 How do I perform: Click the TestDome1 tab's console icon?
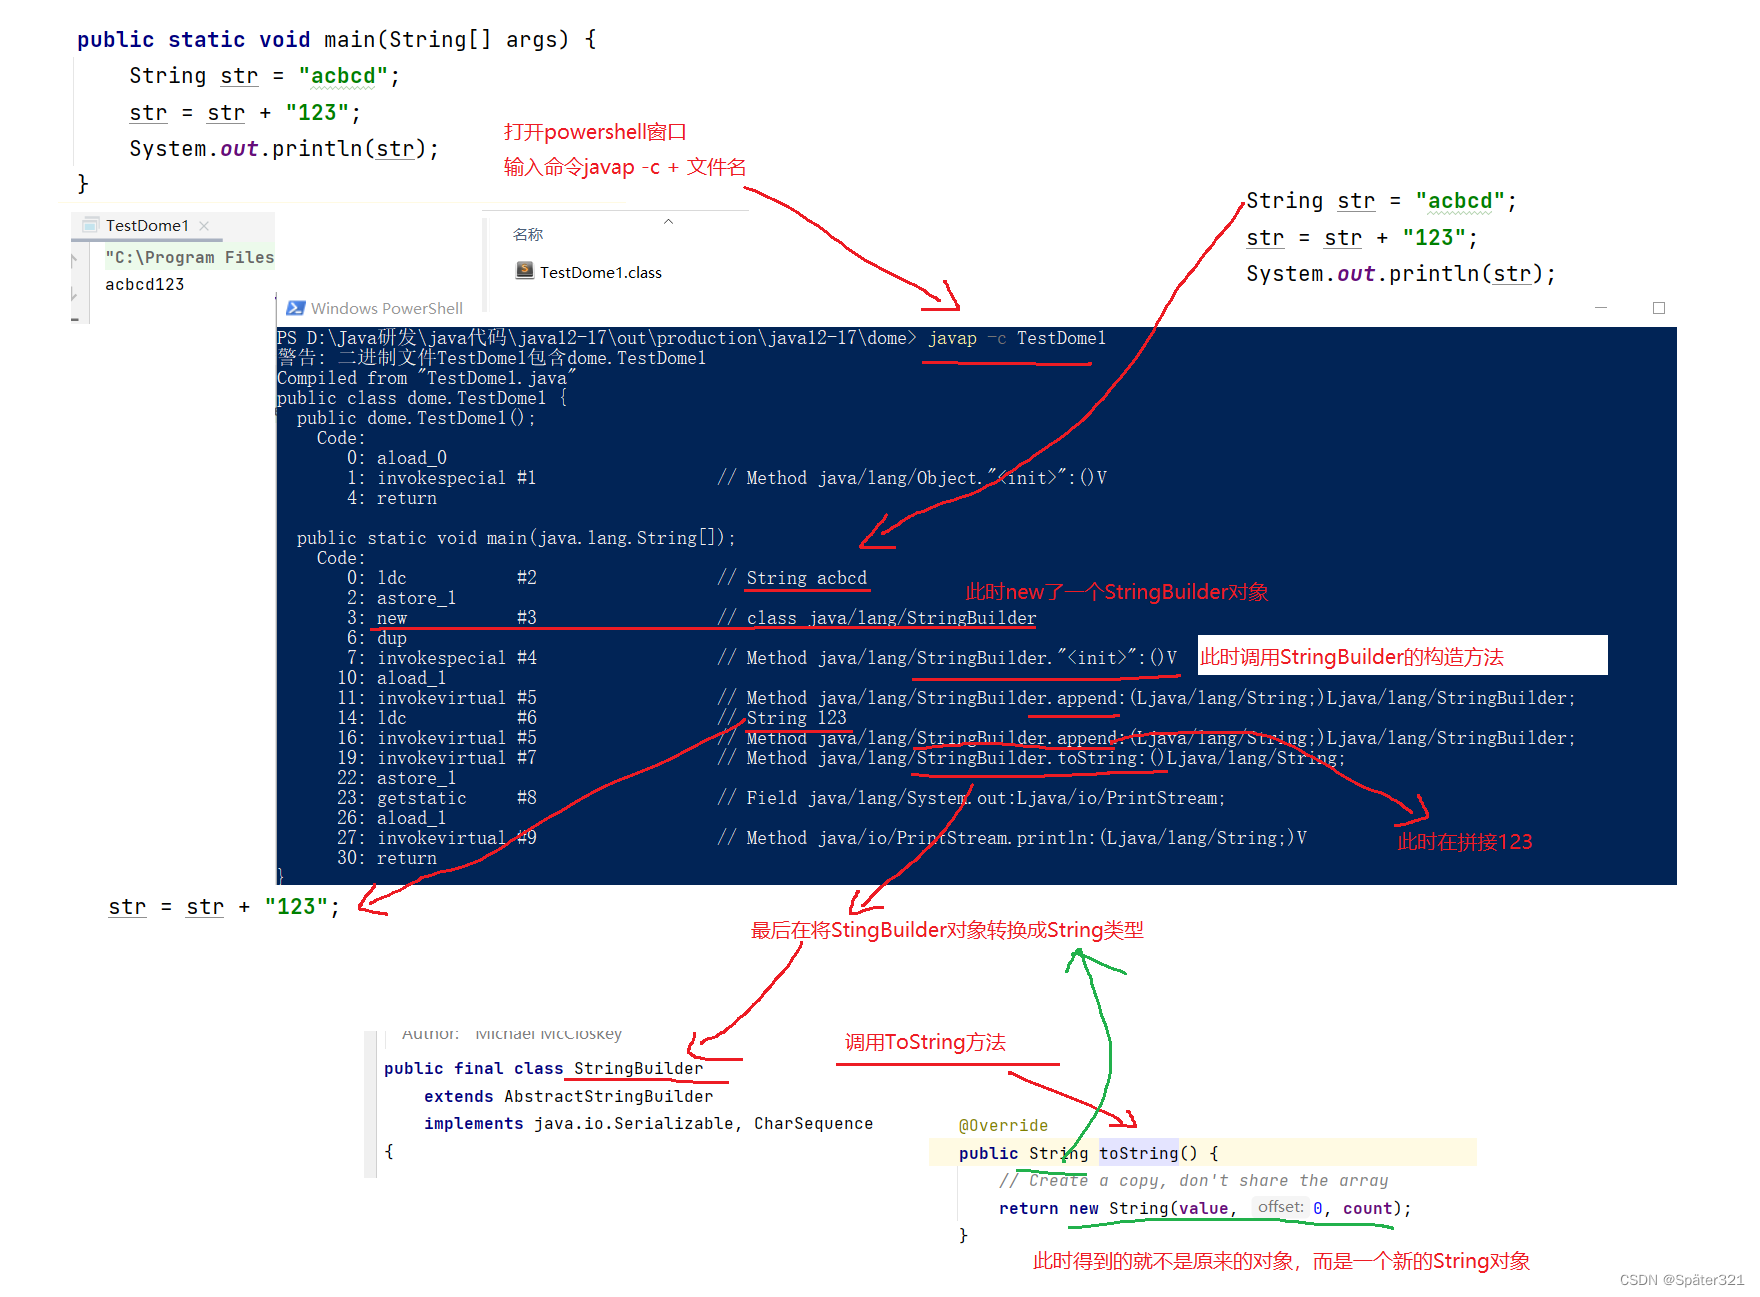click(x=91, y=225)
